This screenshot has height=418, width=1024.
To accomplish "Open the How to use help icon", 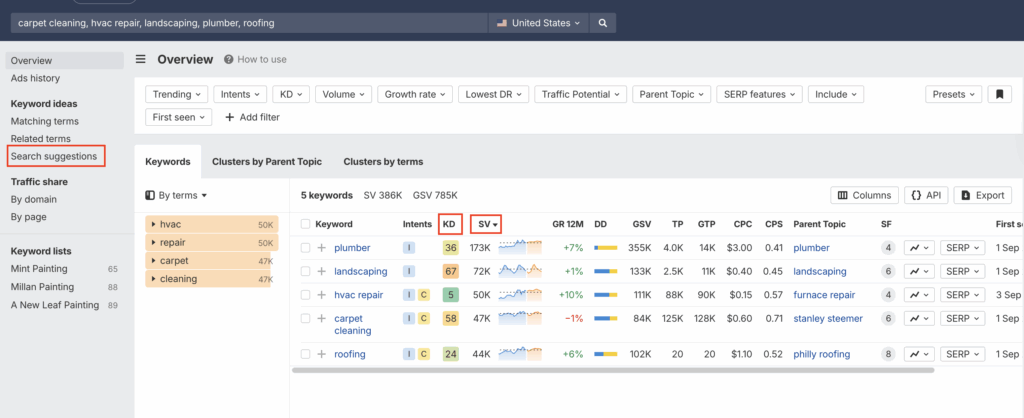I will coord(230,60).
